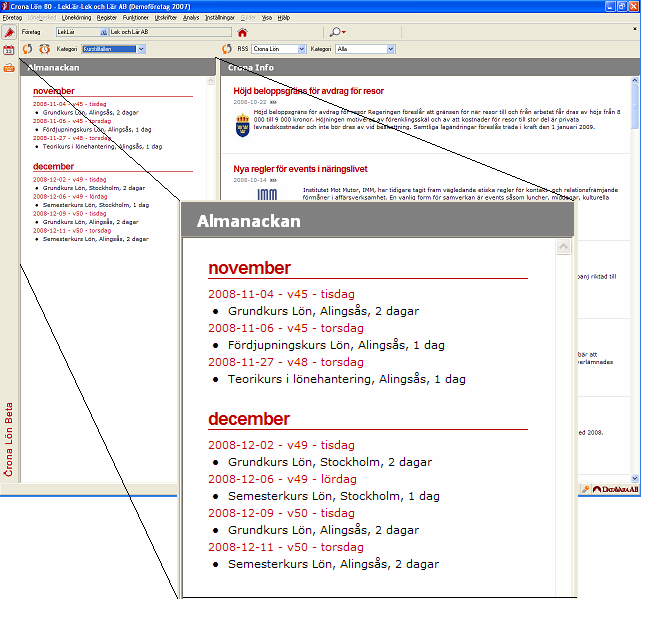Open the article Nya regler för events i näringslivet

click(300, 169)
